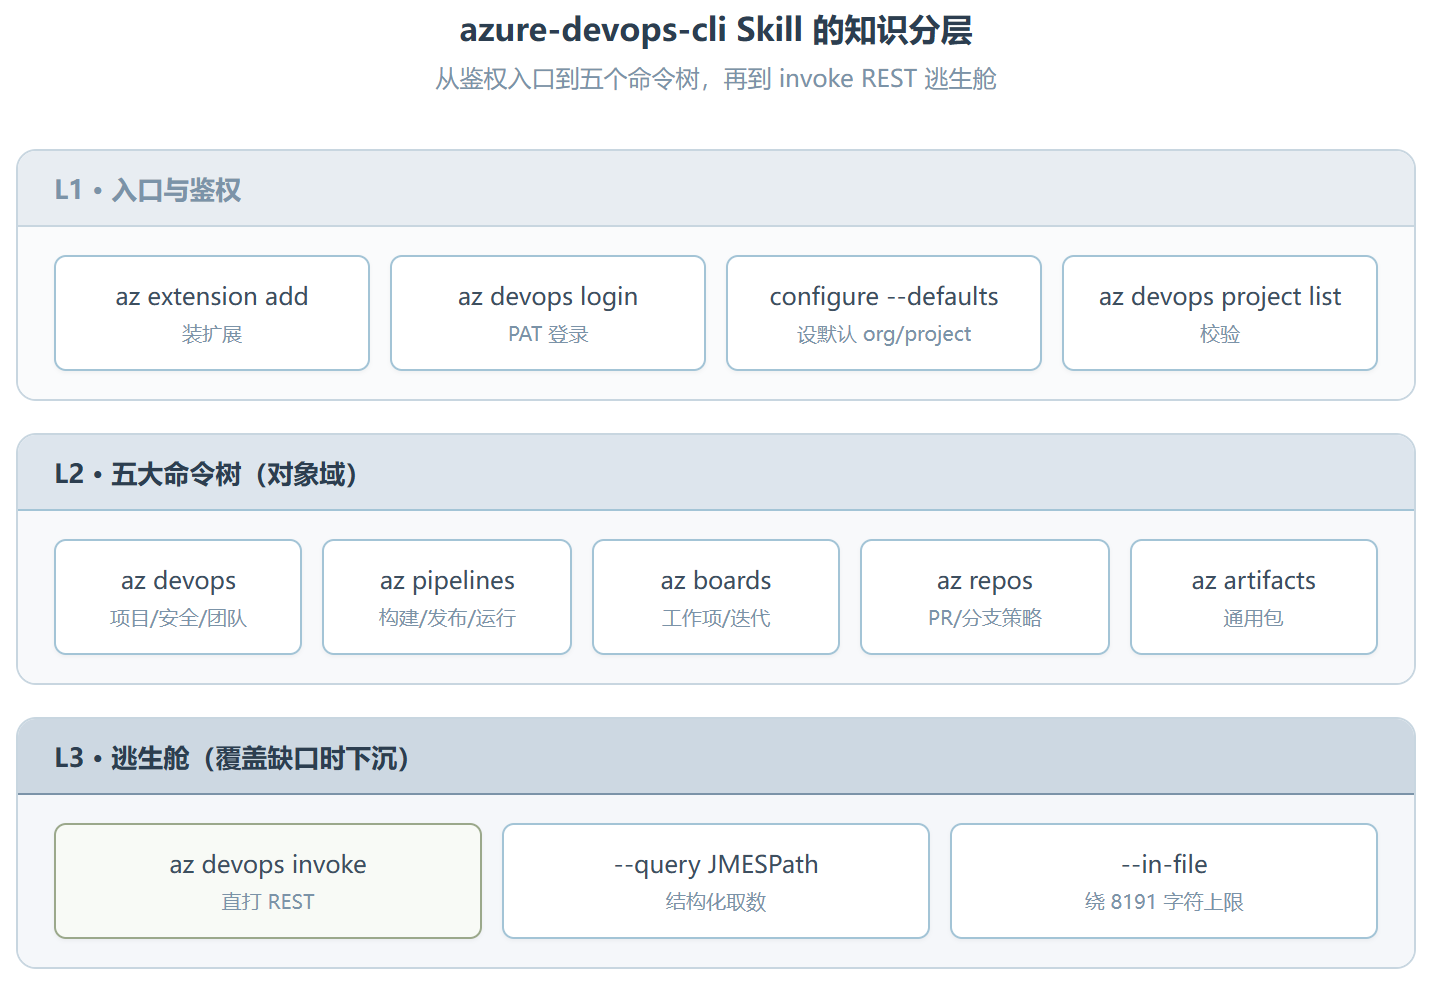Click the 'az boards' card
The image size is (1430, 984).
716,597
